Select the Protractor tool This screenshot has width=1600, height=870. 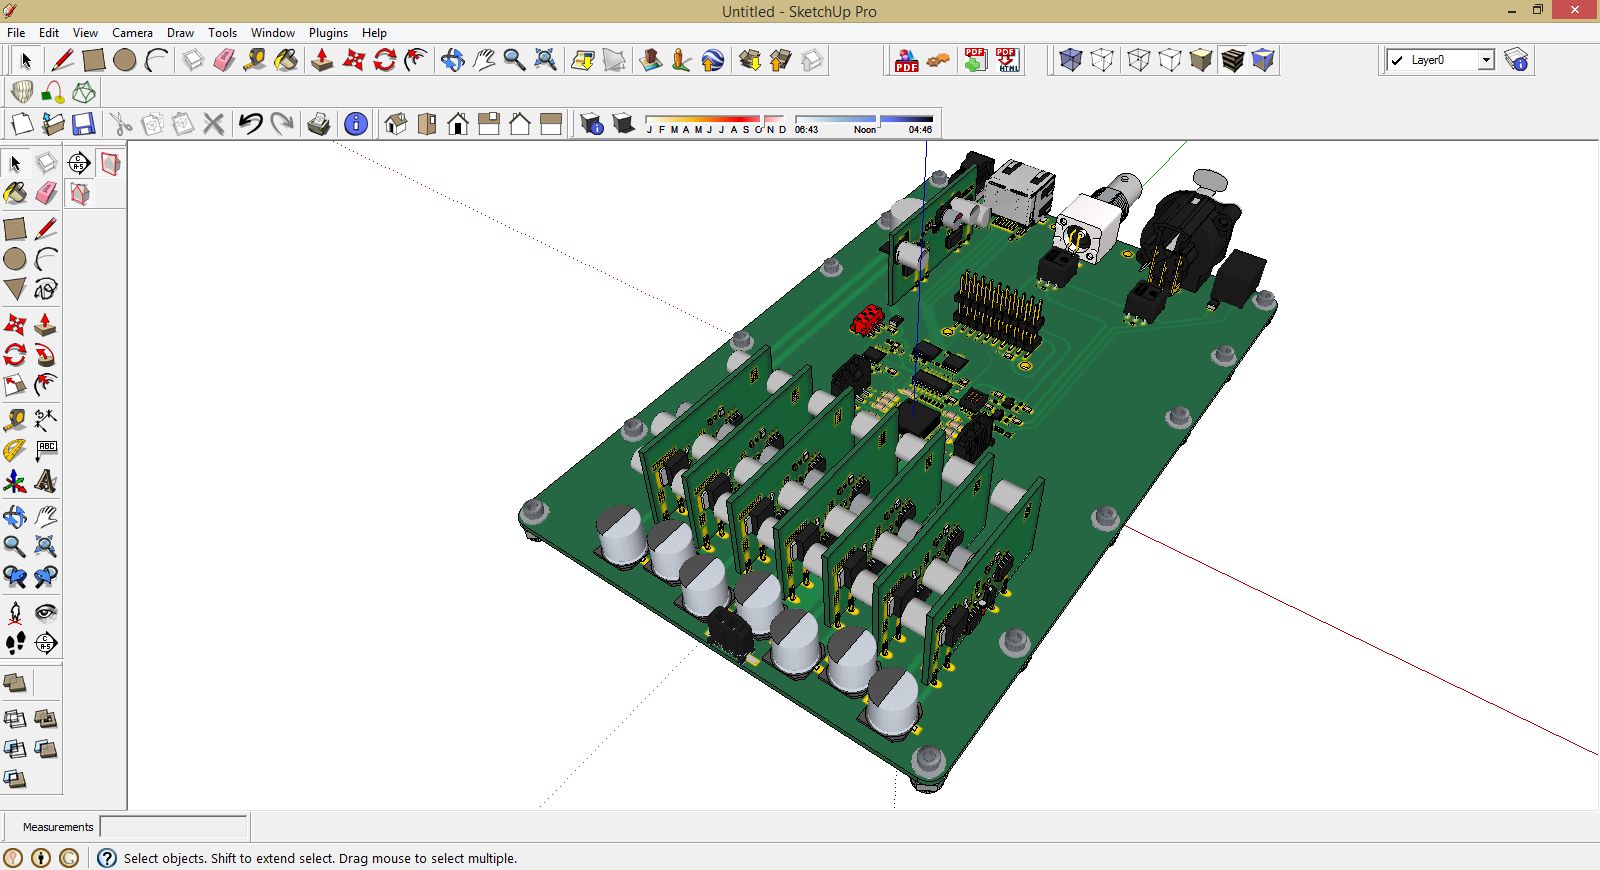click(15, 451)
